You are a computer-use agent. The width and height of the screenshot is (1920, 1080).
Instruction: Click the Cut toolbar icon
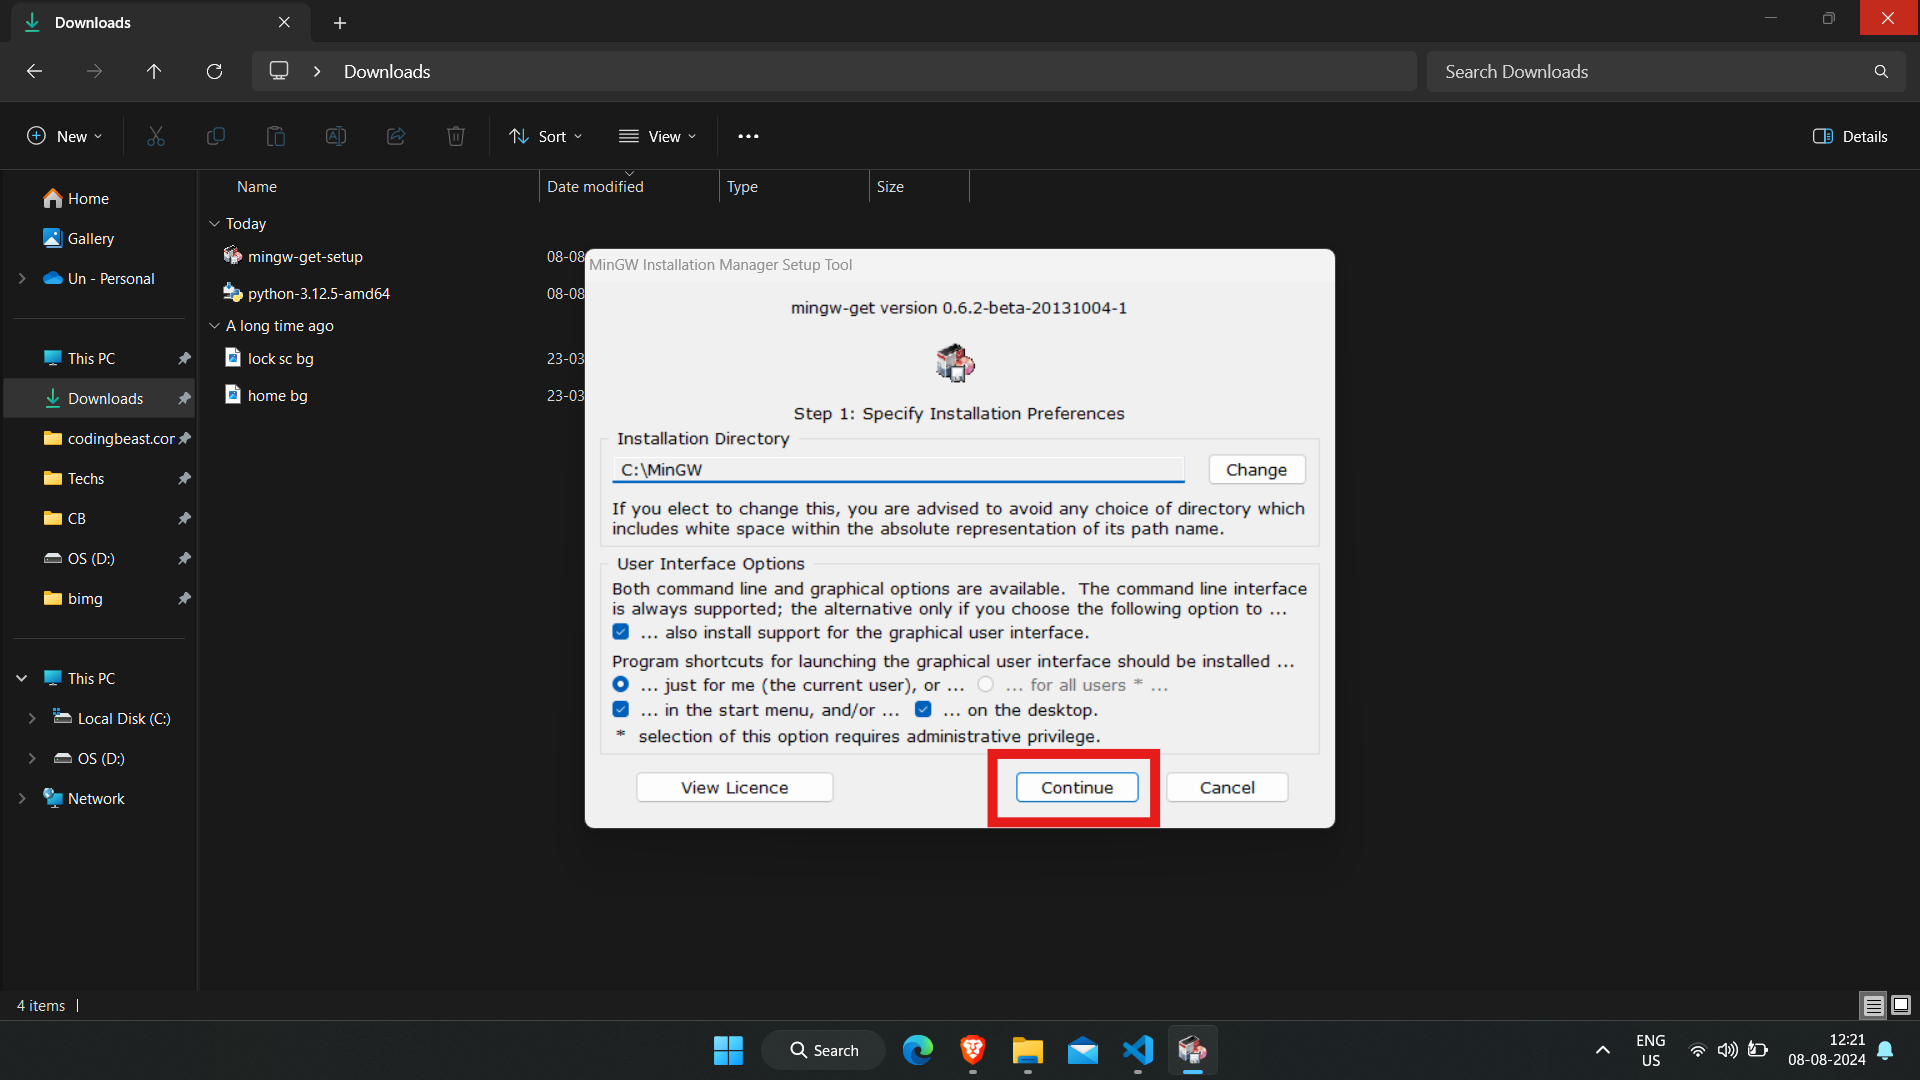coord(156,136)
